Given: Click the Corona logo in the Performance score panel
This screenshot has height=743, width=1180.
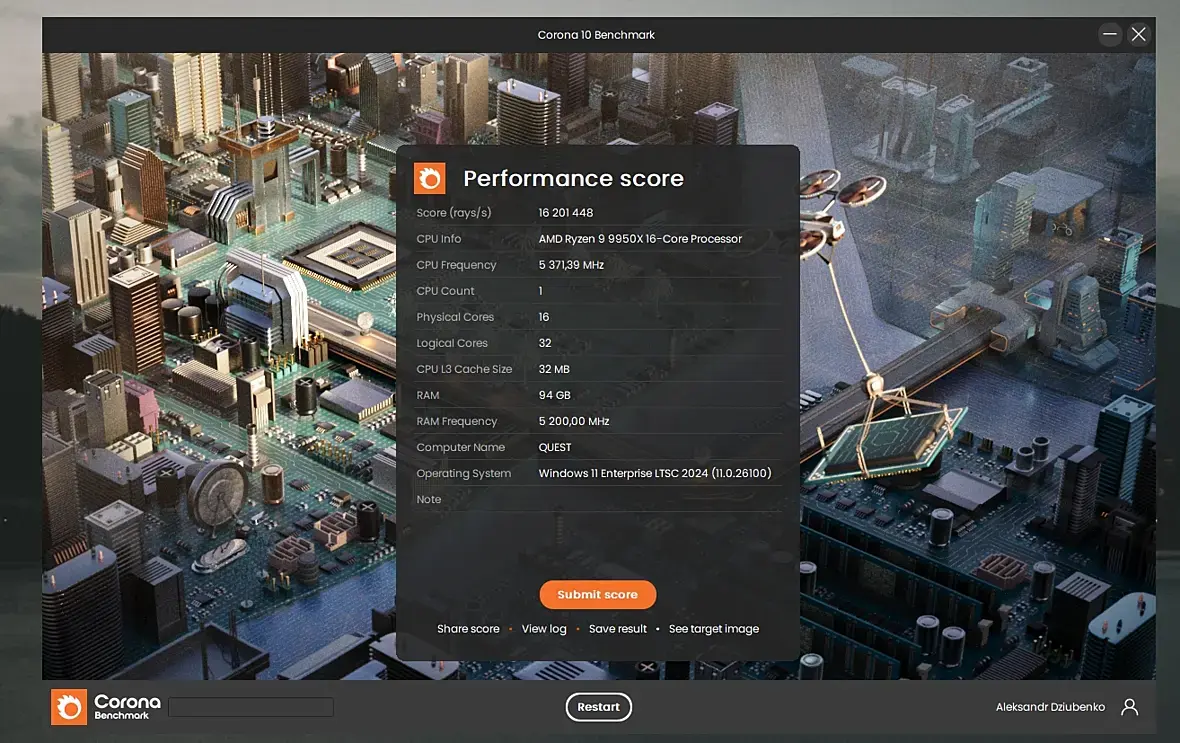Looking at the screenshot, I should click(430, 178).
